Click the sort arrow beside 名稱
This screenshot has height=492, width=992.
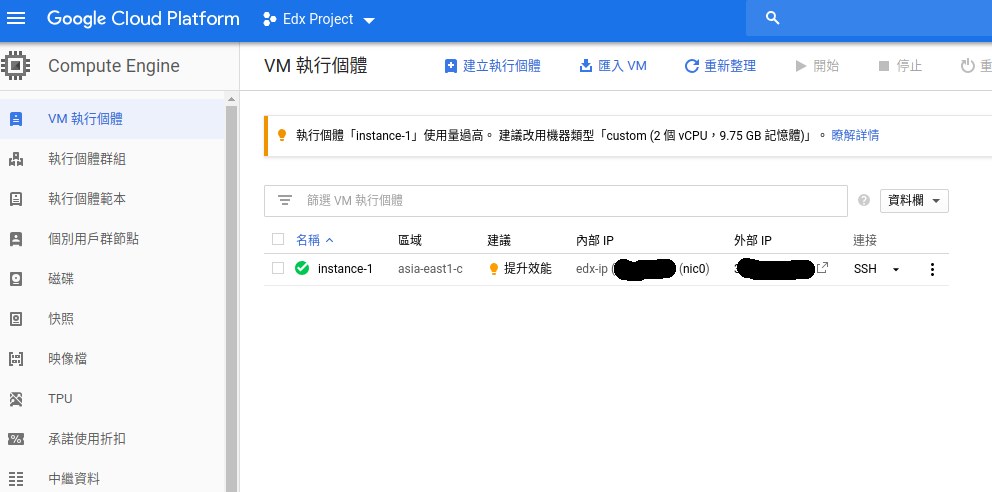click(x=329, y=240)
